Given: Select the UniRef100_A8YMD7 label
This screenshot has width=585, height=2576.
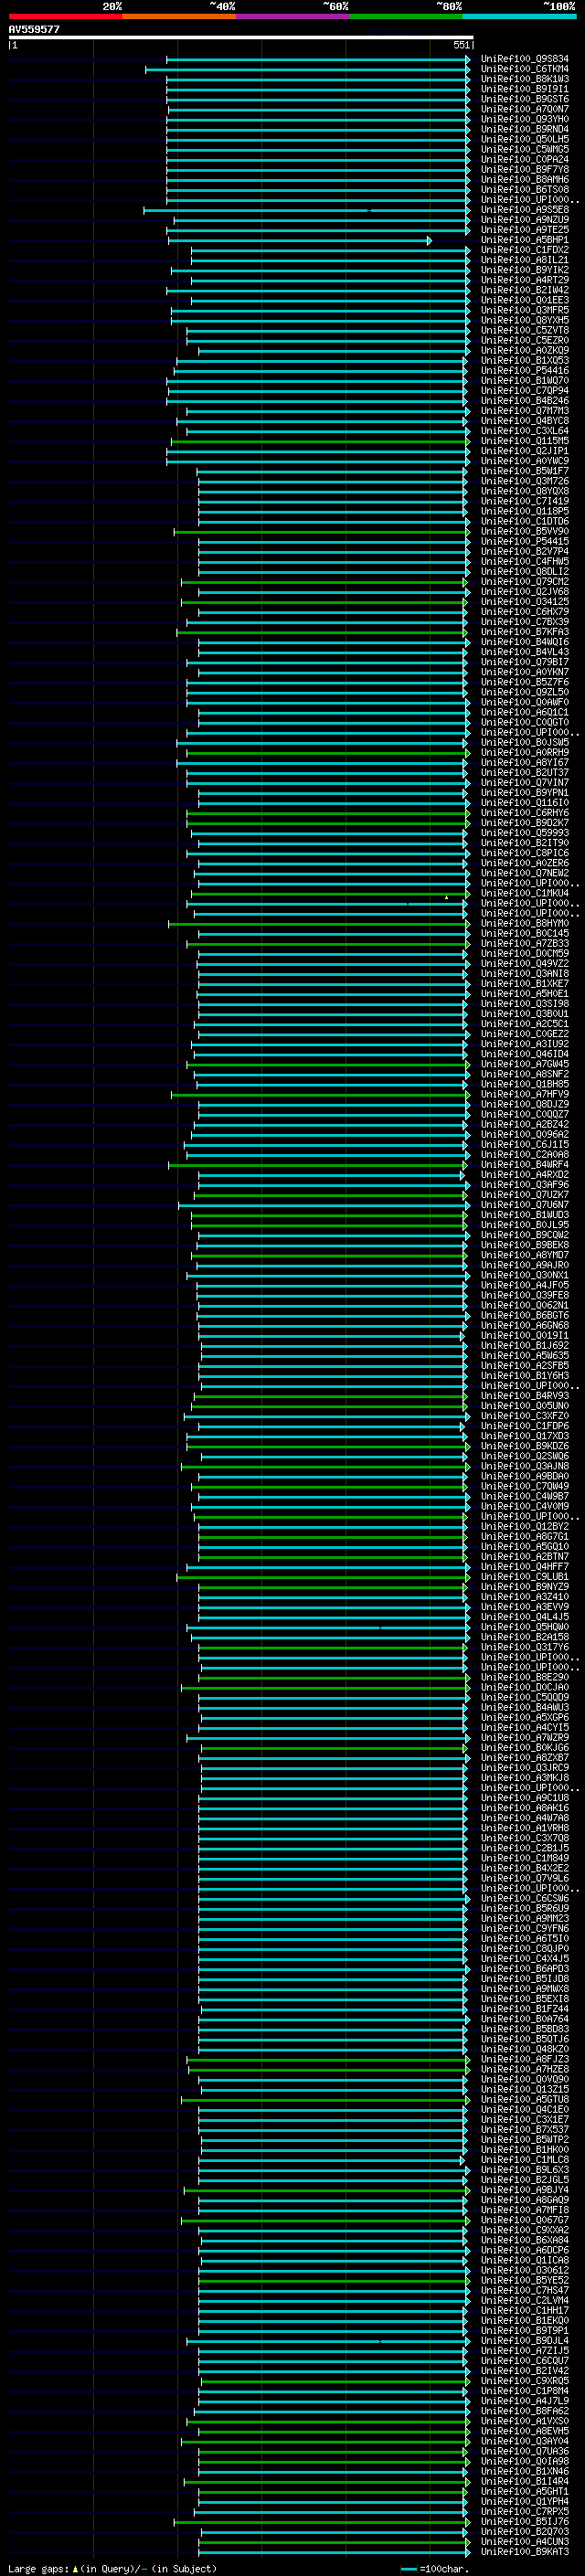Looking at the screenshot, I should tap(525, 1254).
